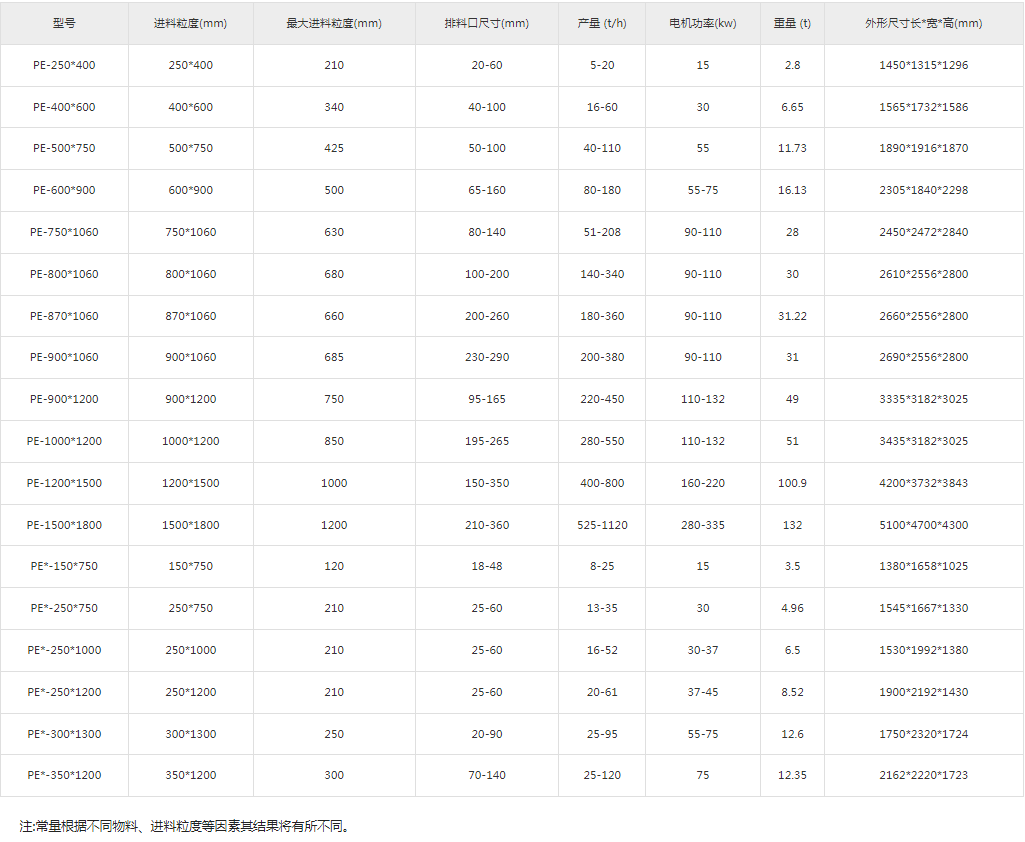Screen dimensions: 1025x842
Task: Click the PE*-350*1200 model name cell
Action: click(64, 775)
